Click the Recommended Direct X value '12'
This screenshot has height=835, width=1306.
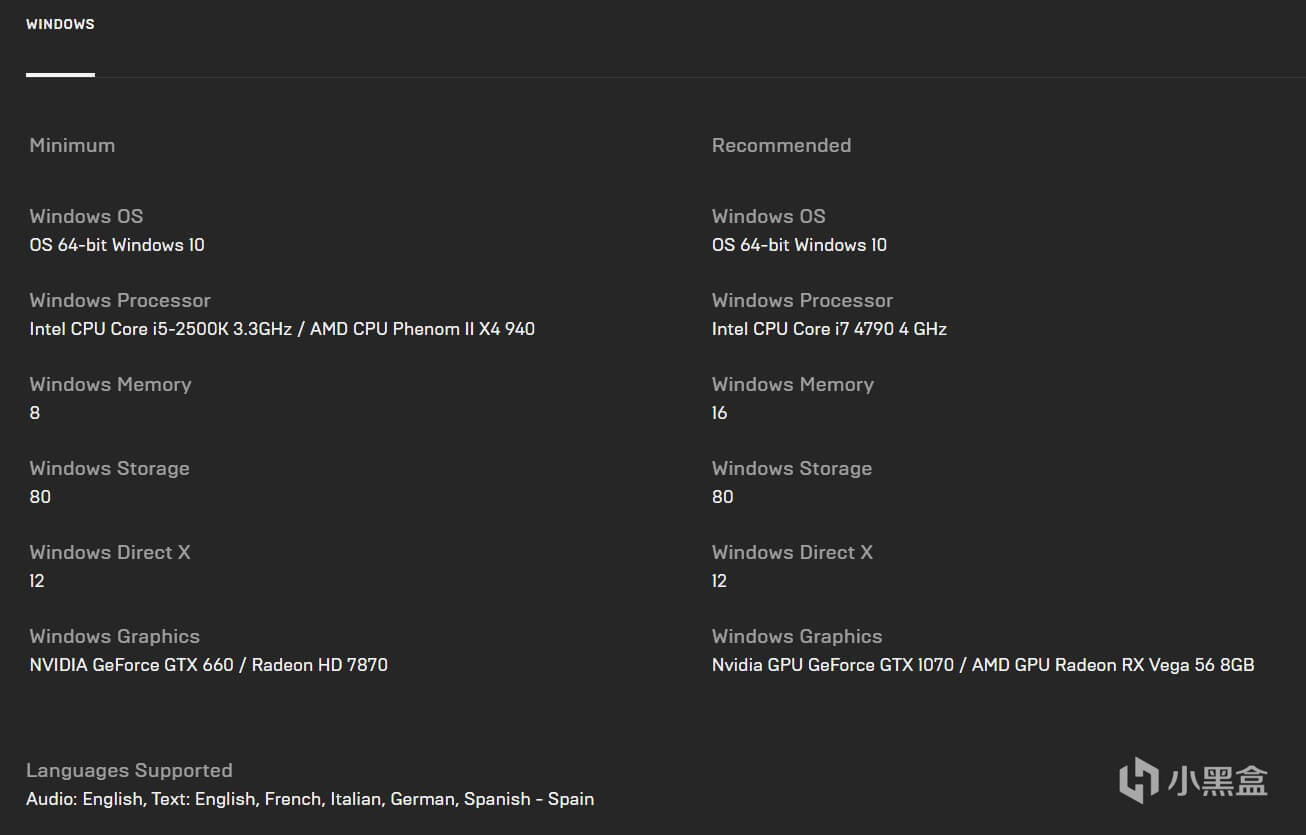[x=719, y=581]
